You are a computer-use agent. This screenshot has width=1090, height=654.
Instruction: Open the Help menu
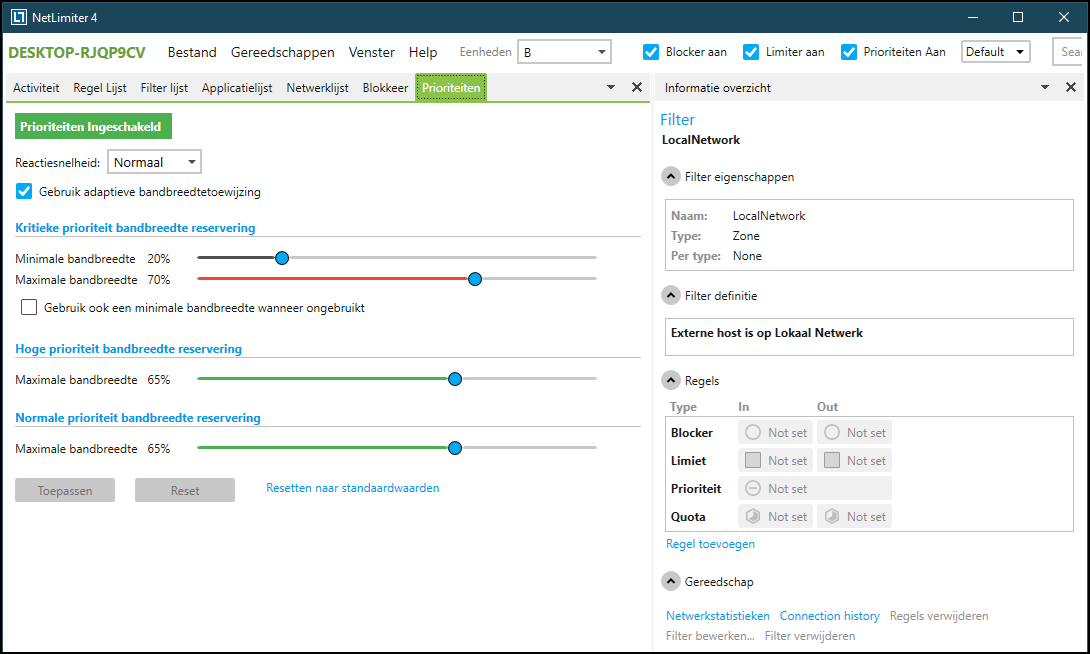tap(423, 52)
